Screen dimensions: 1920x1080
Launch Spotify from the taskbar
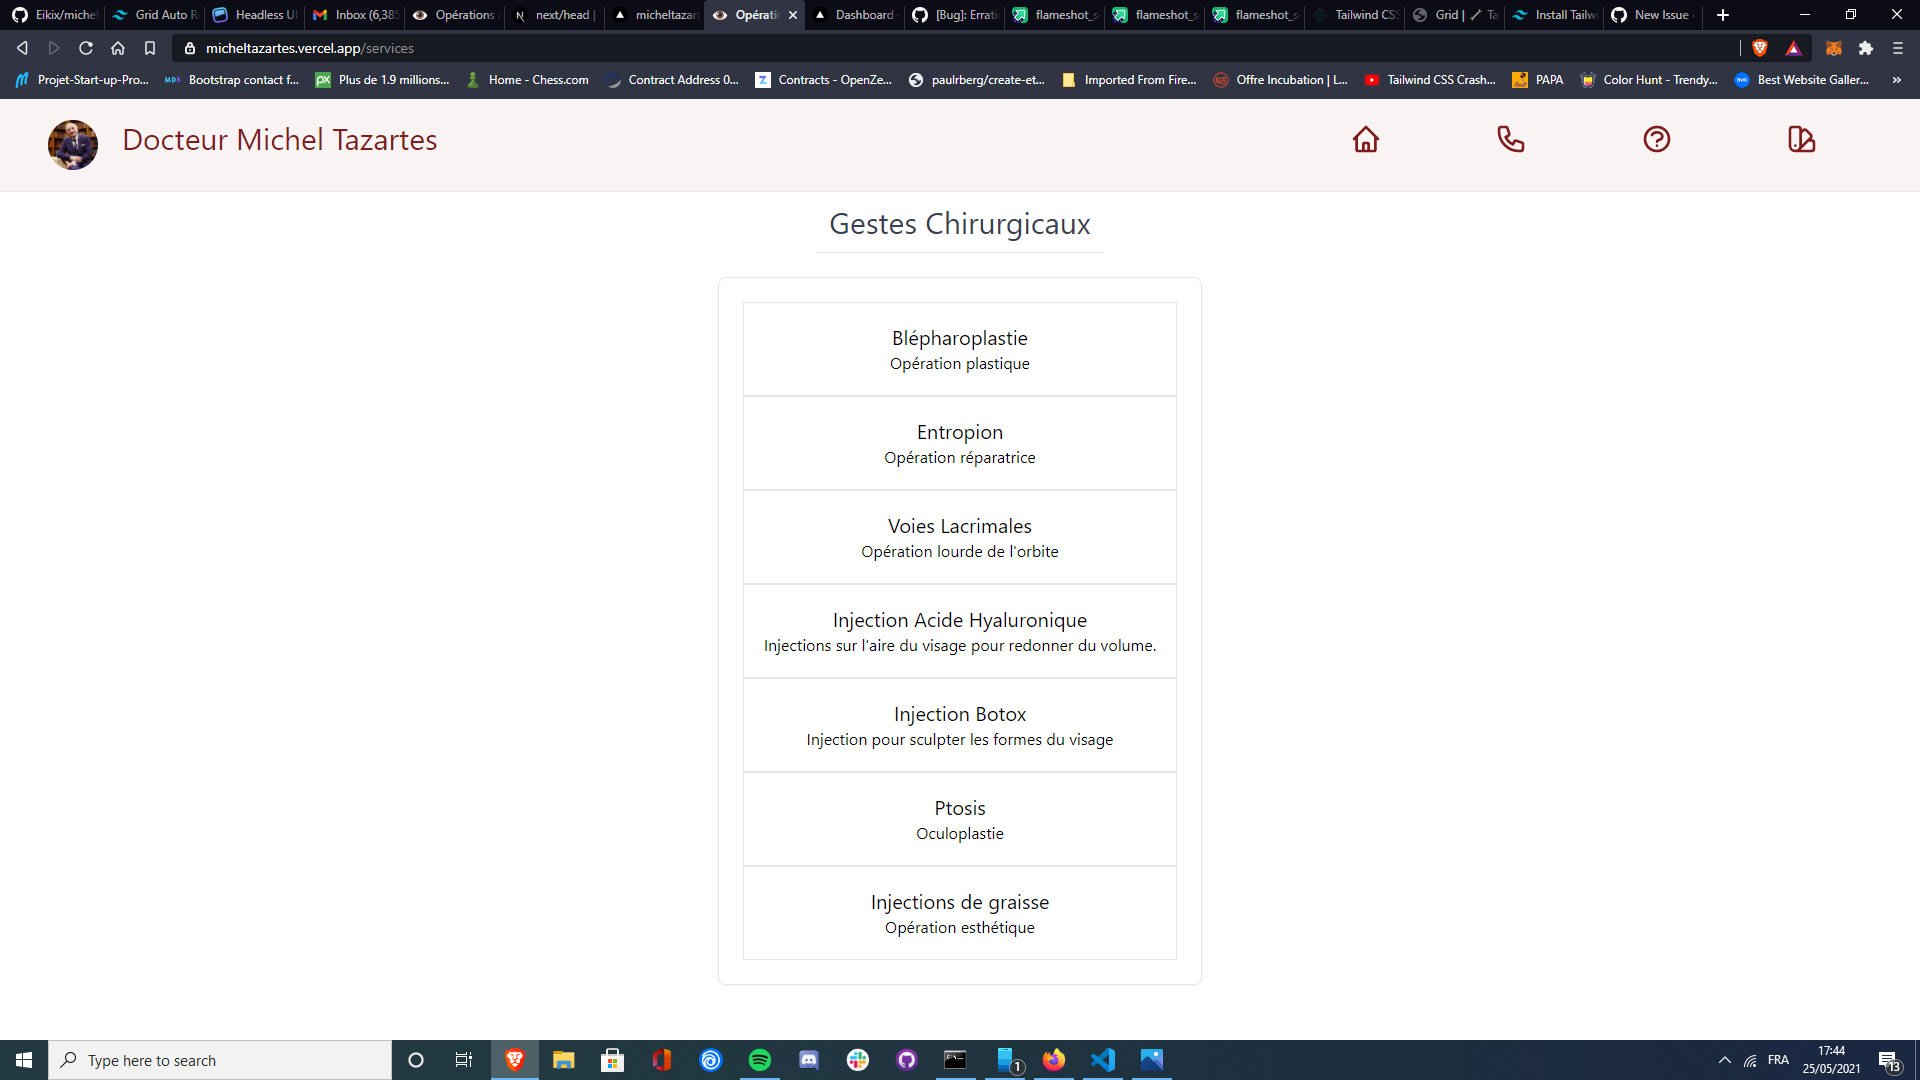pyautogui.click(x=760, y=1060)
